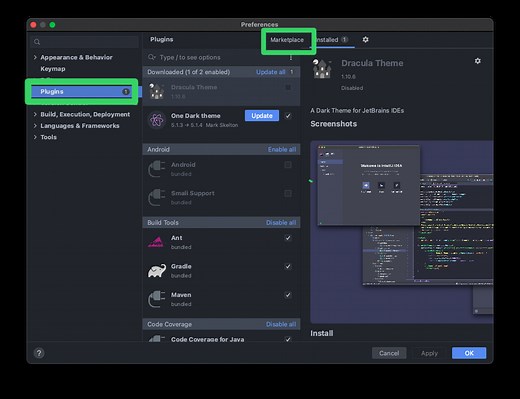Focus the settings search field

click(x=84, y=42)
